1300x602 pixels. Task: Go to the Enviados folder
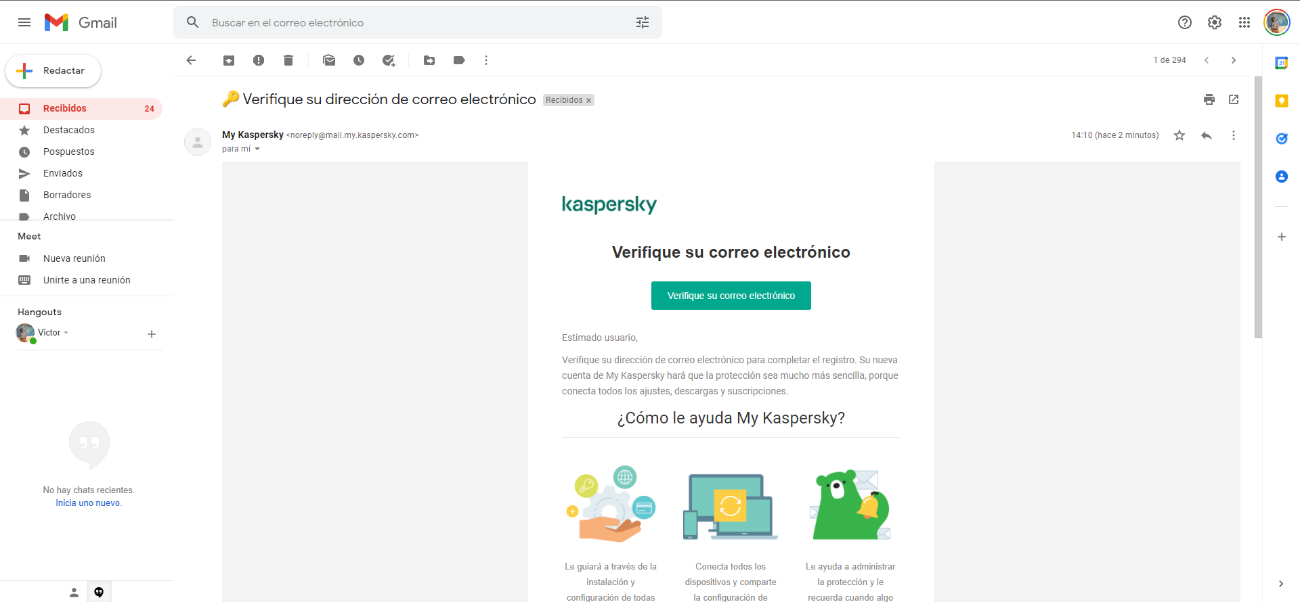pyautogui.click(x=63, y=173)
